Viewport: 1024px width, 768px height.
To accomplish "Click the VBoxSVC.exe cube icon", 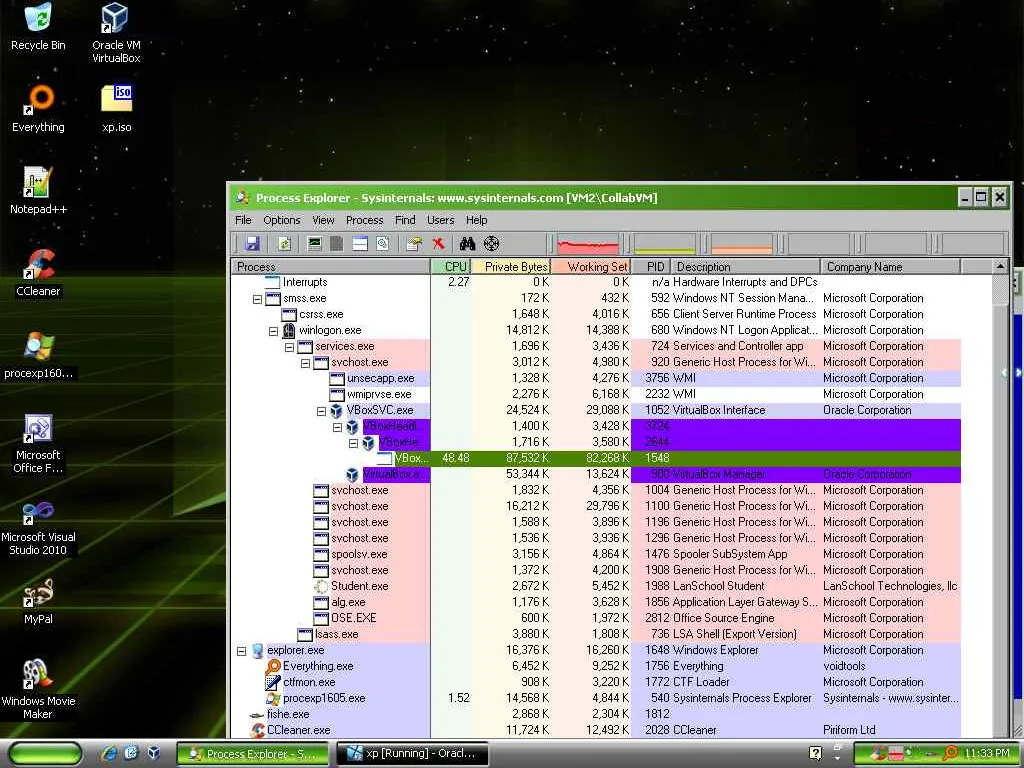I will click(336, 411).
